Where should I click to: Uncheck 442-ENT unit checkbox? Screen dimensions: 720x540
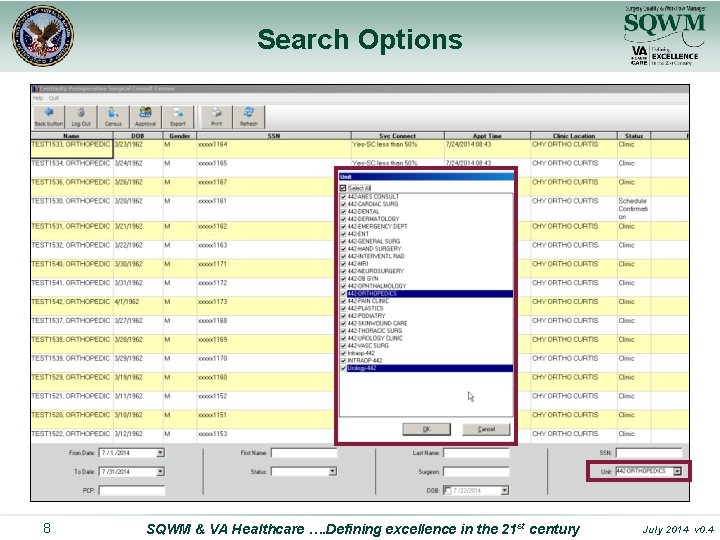click(343, 234)
